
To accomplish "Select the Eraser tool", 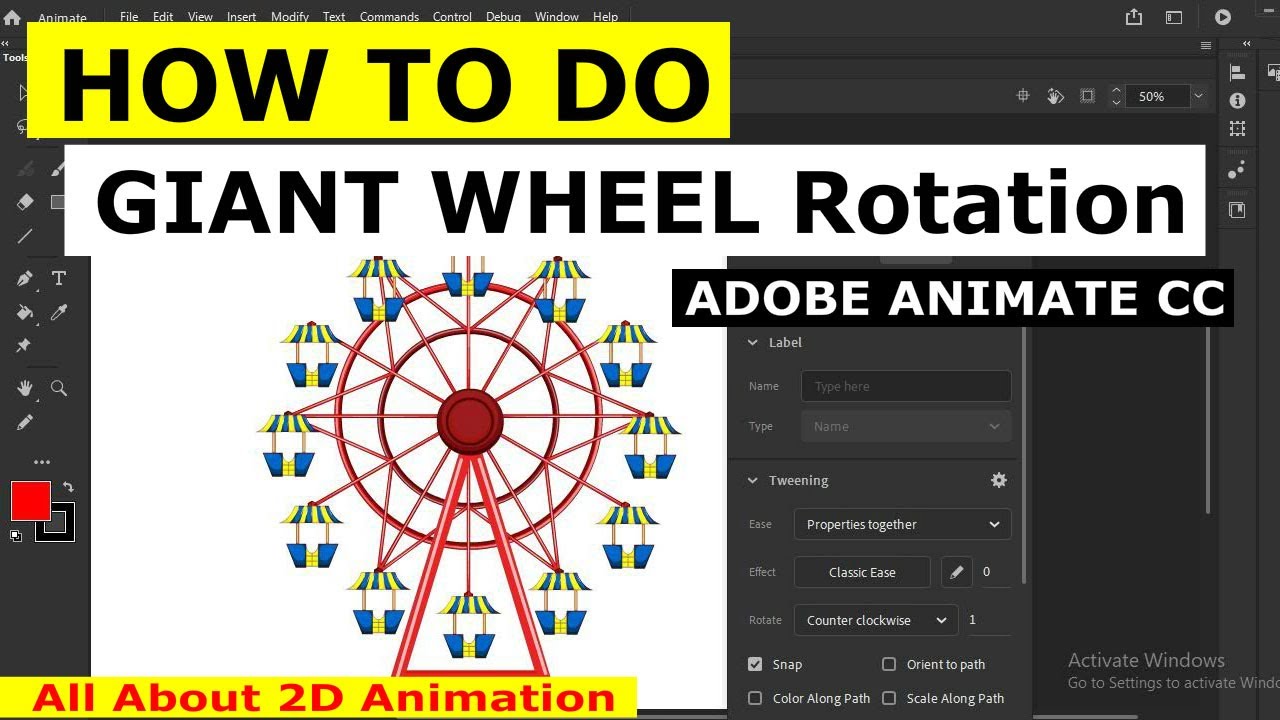I will pos(25,202).
